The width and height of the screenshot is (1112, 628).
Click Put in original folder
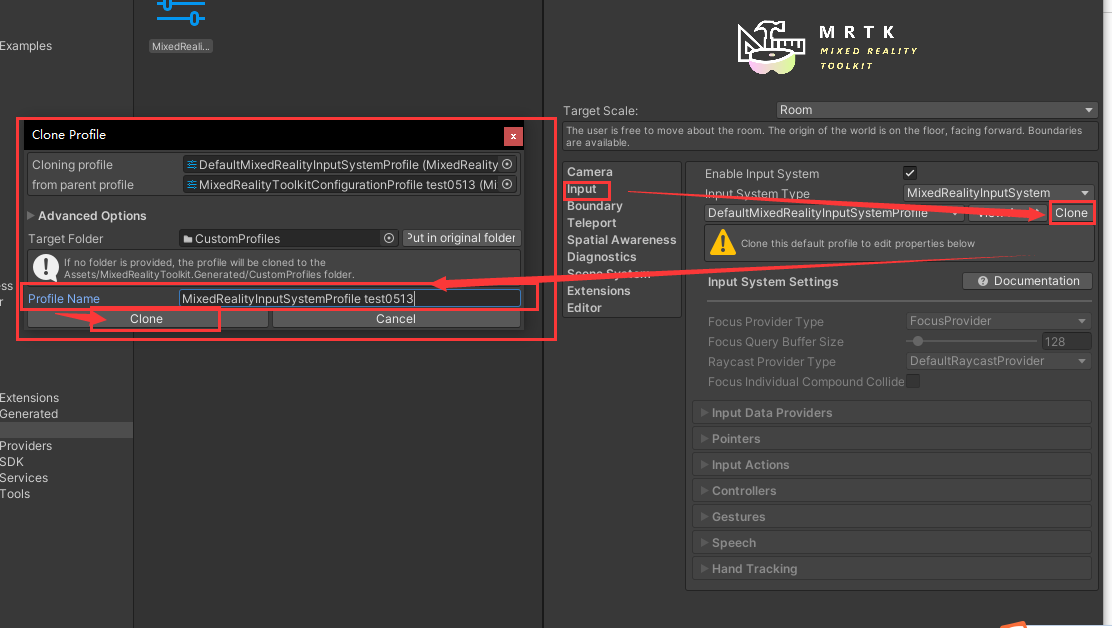tap(461, 238)
